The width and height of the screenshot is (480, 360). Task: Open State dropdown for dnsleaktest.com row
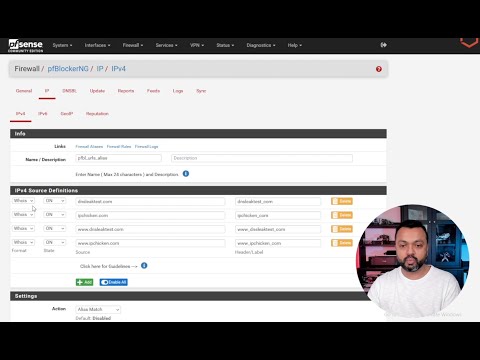pos(55,201)
